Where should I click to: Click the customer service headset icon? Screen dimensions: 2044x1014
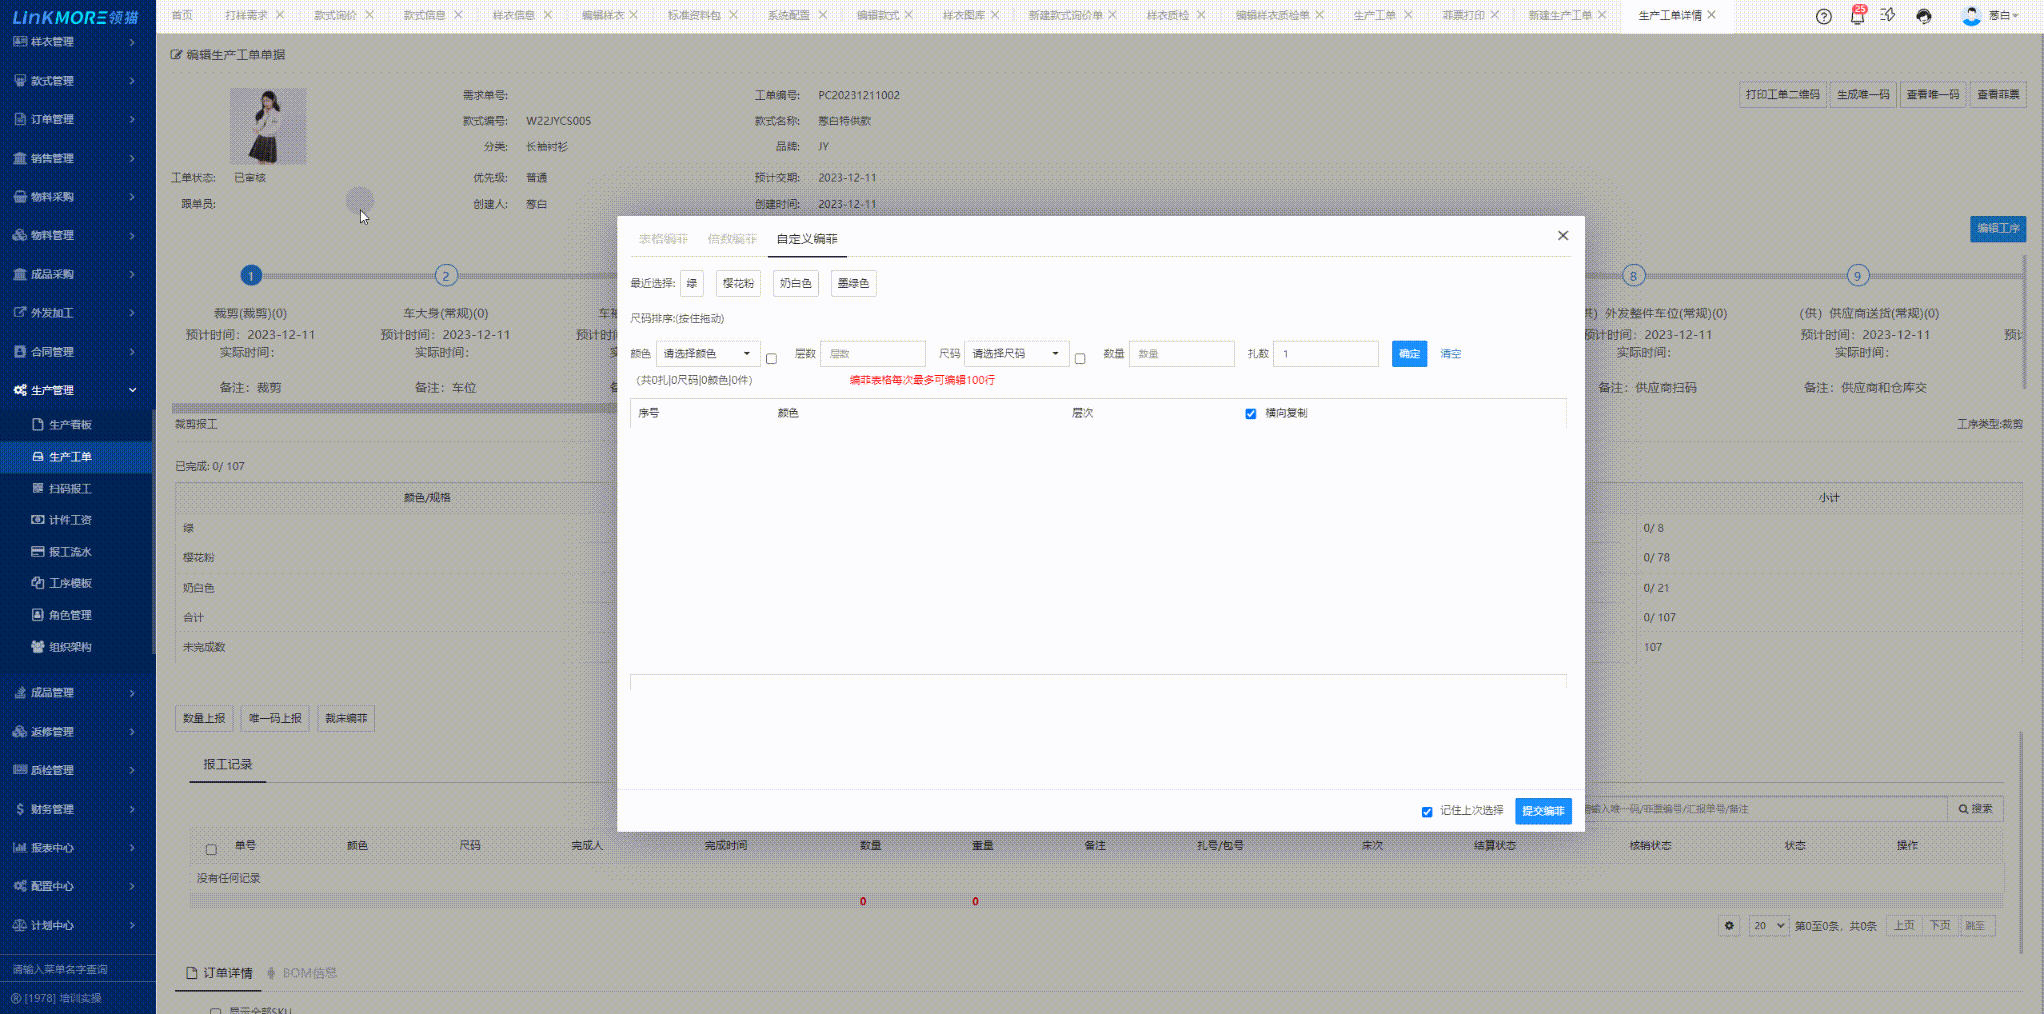tap(1923, 16)
